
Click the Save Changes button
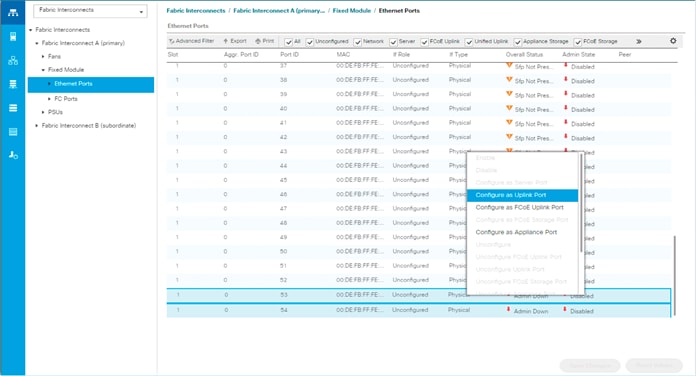click(x=589, y=365)
